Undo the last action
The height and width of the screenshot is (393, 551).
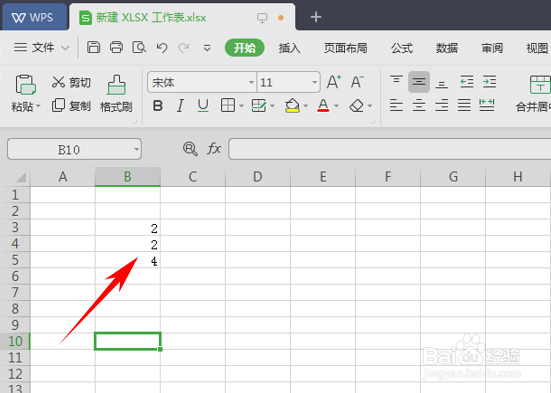coord(162,47)
